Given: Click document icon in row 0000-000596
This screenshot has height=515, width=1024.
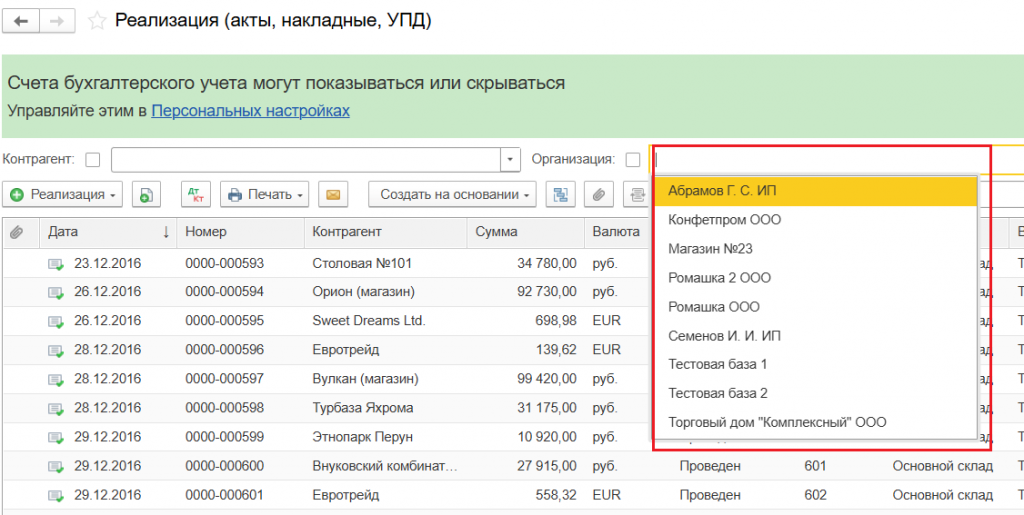Looking at the screenshot, I should pos(56,351).
